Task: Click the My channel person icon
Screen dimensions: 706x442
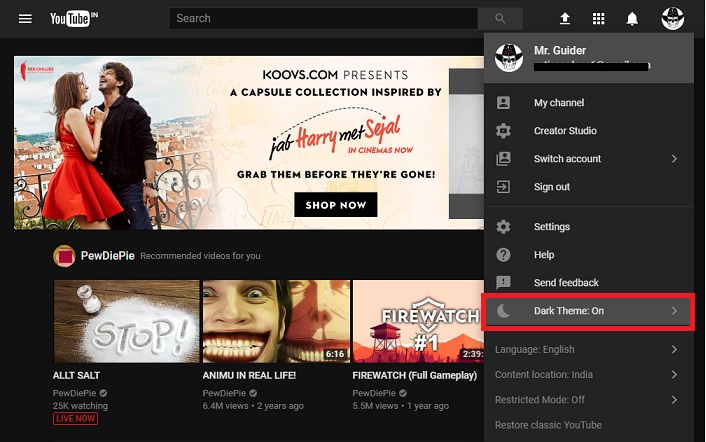Action: pos(503,103)
